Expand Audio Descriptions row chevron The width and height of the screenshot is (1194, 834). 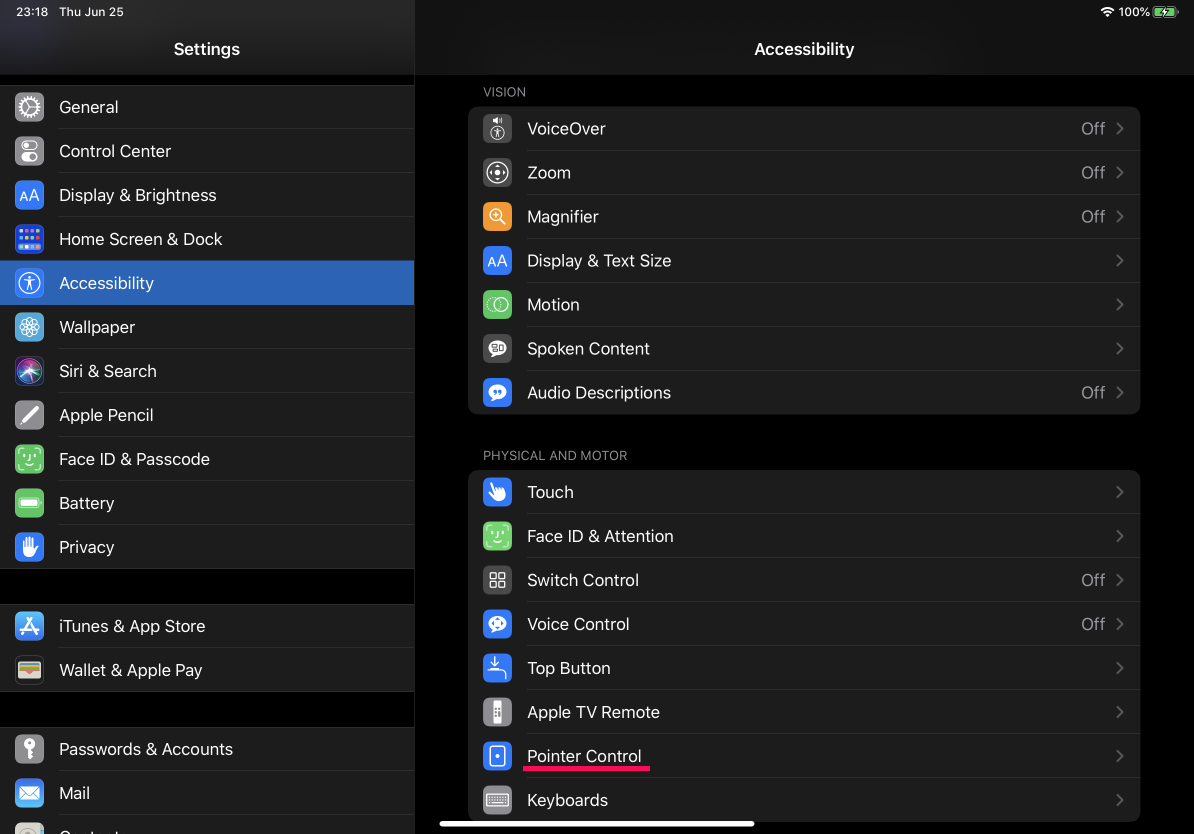tap(1119, 393)
